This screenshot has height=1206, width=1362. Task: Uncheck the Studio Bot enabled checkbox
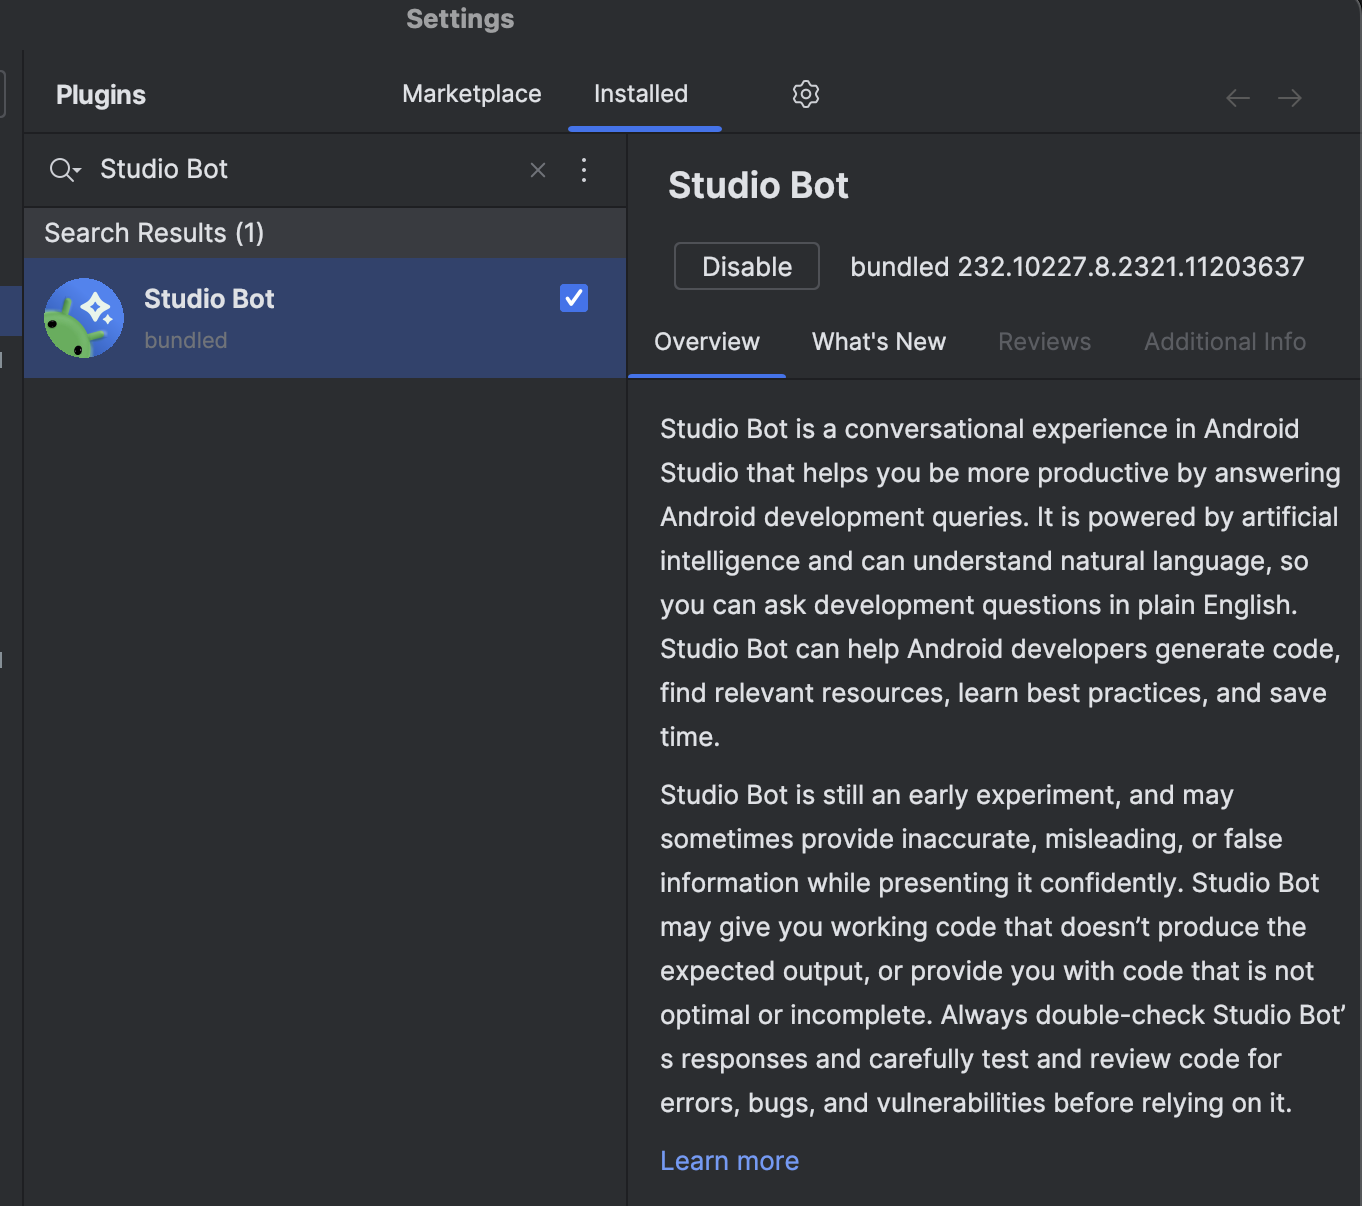point(574,298)
